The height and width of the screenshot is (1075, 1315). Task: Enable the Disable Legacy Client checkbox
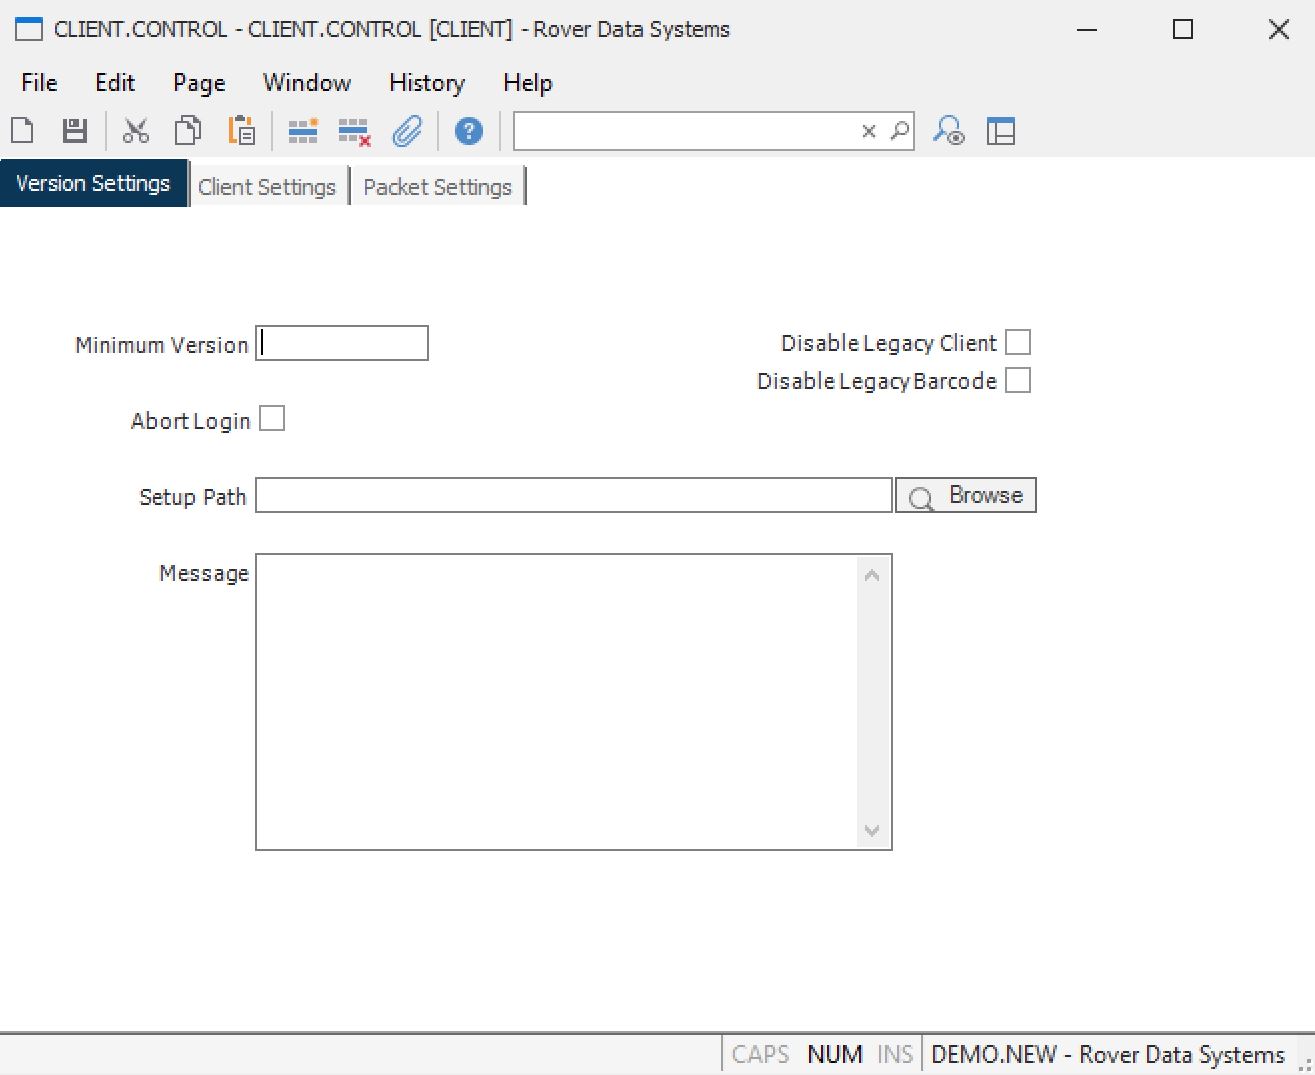coord(1017,343)
